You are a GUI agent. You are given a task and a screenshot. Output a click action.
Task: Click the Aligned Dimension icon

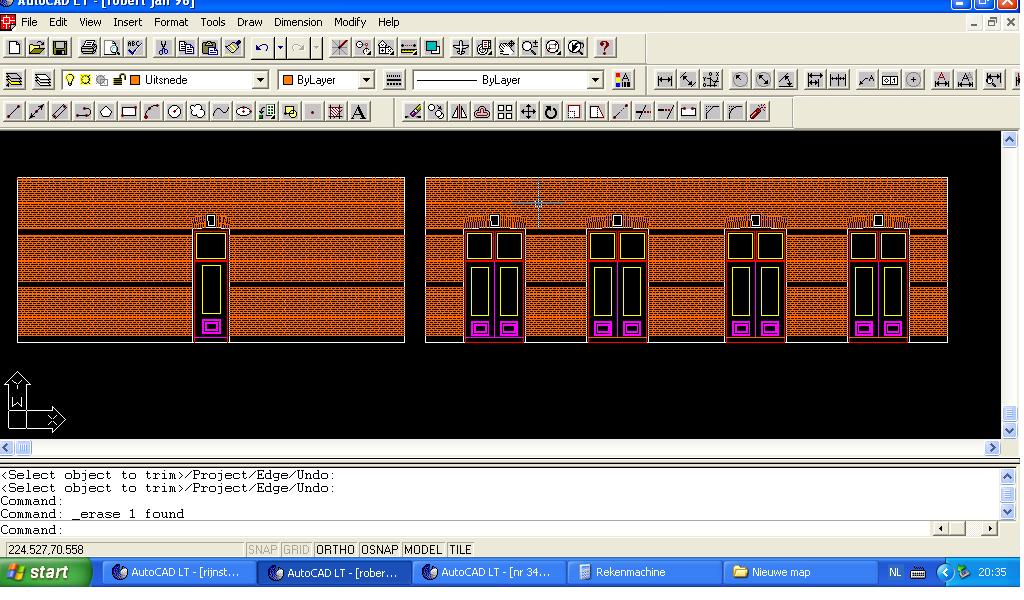pyautogui.click(x=688, y=80)
